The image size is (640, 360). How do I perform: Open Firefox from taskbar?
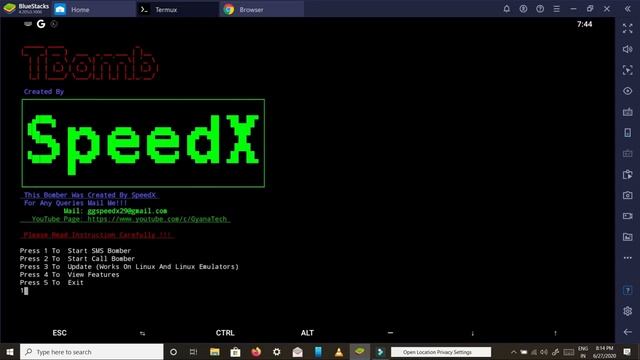pos(256,351)
